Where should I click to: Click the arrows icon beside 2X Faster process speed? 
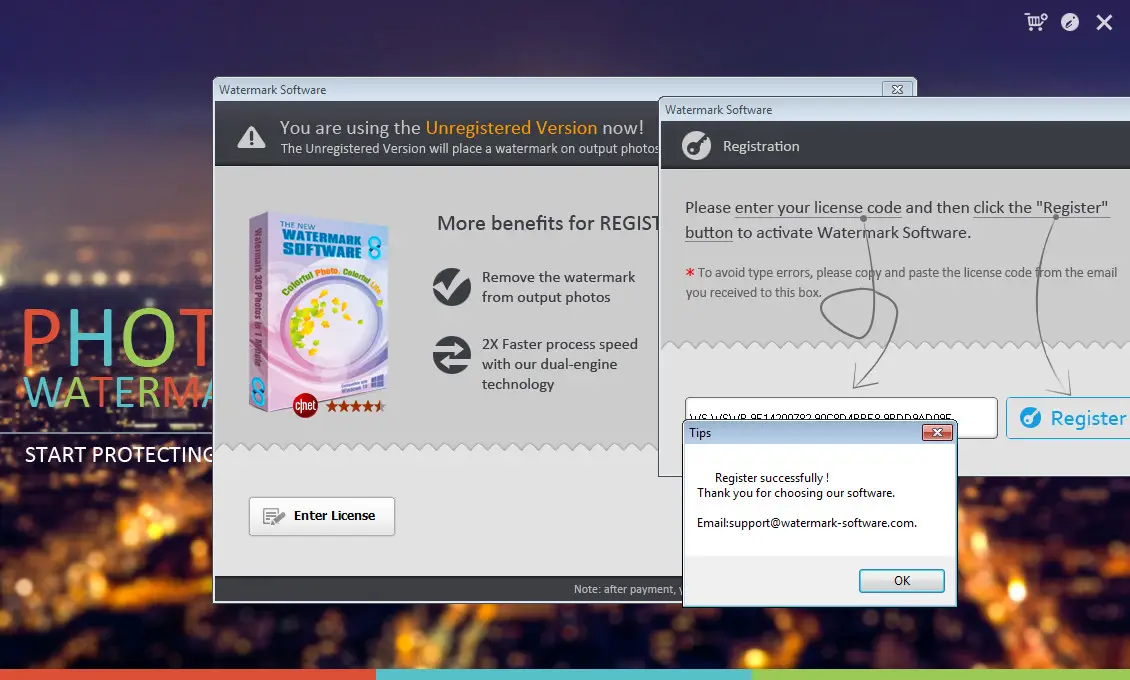(x=452, y=355)
